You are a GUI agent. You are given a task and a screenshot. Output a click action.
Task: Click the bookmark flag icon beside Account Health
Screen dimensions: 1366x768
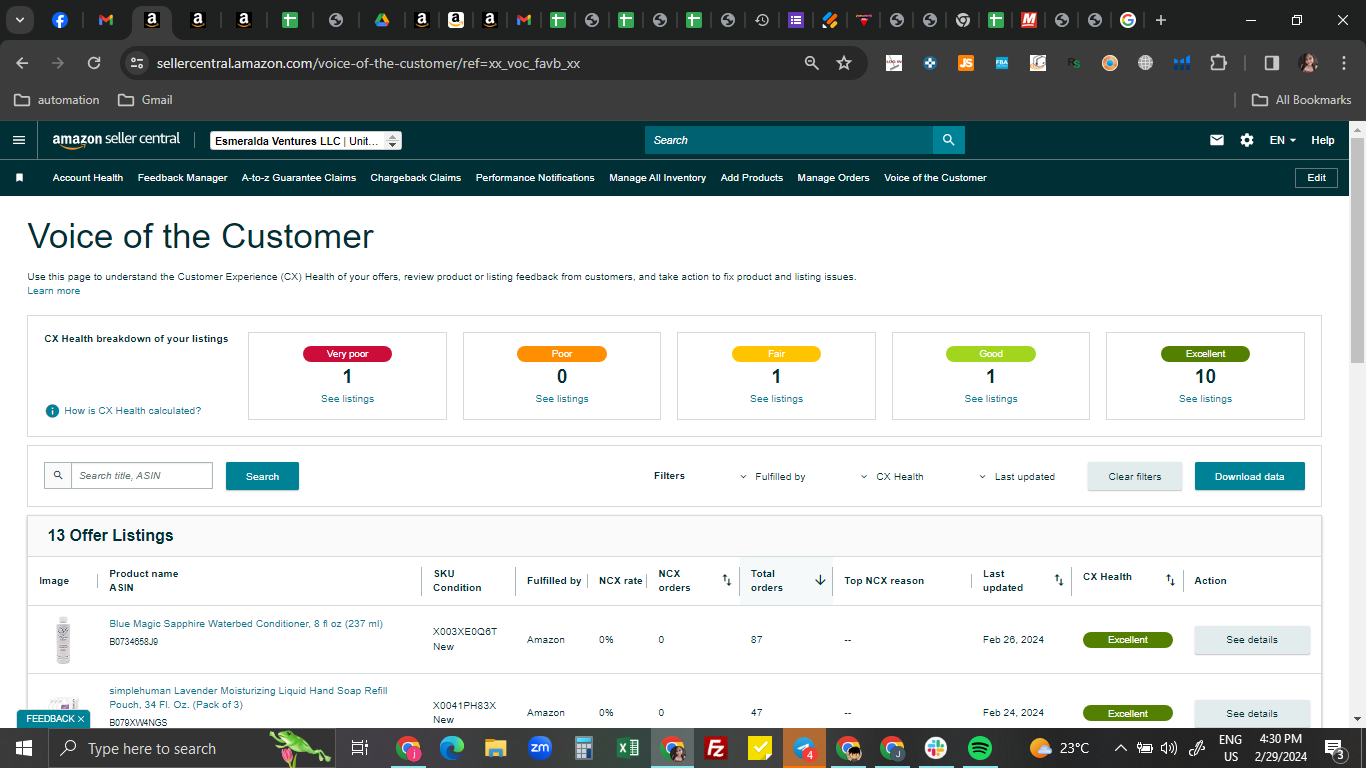(19, 178)
